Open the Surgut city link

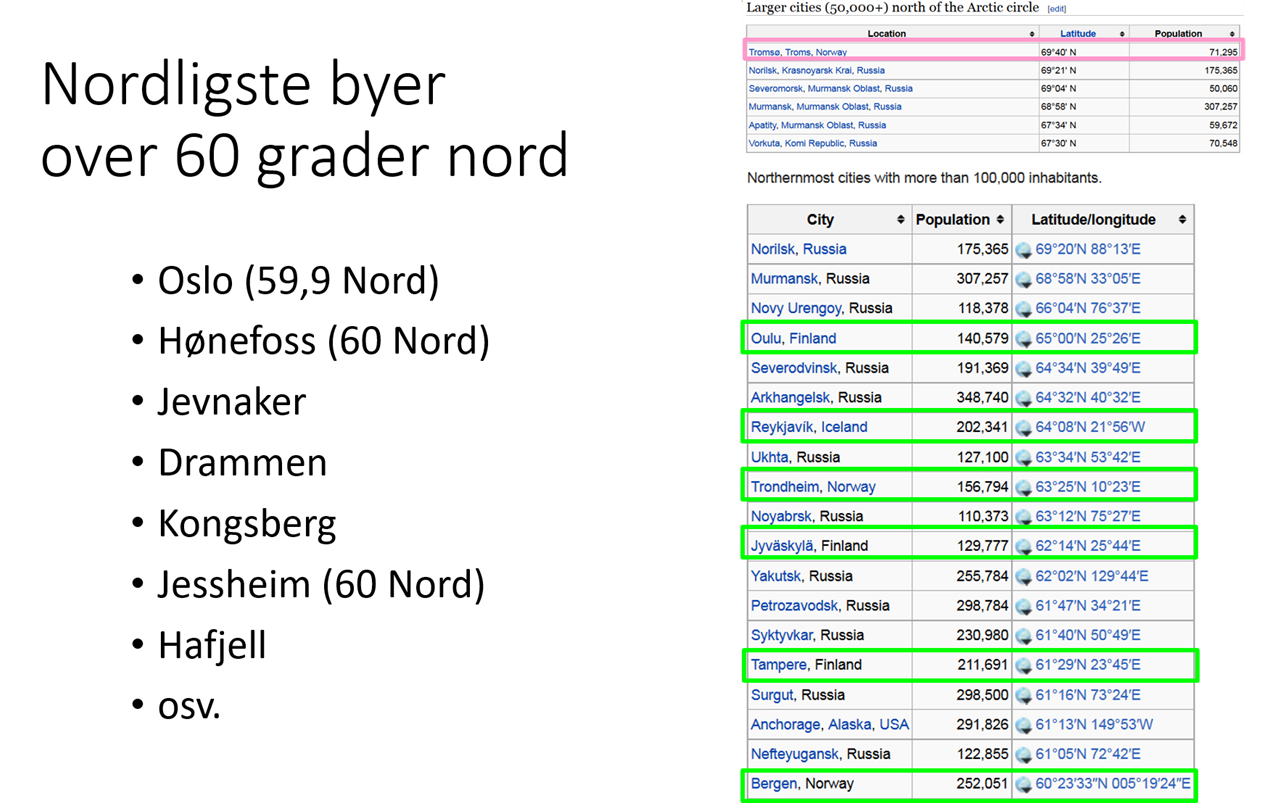pos(773,695)
